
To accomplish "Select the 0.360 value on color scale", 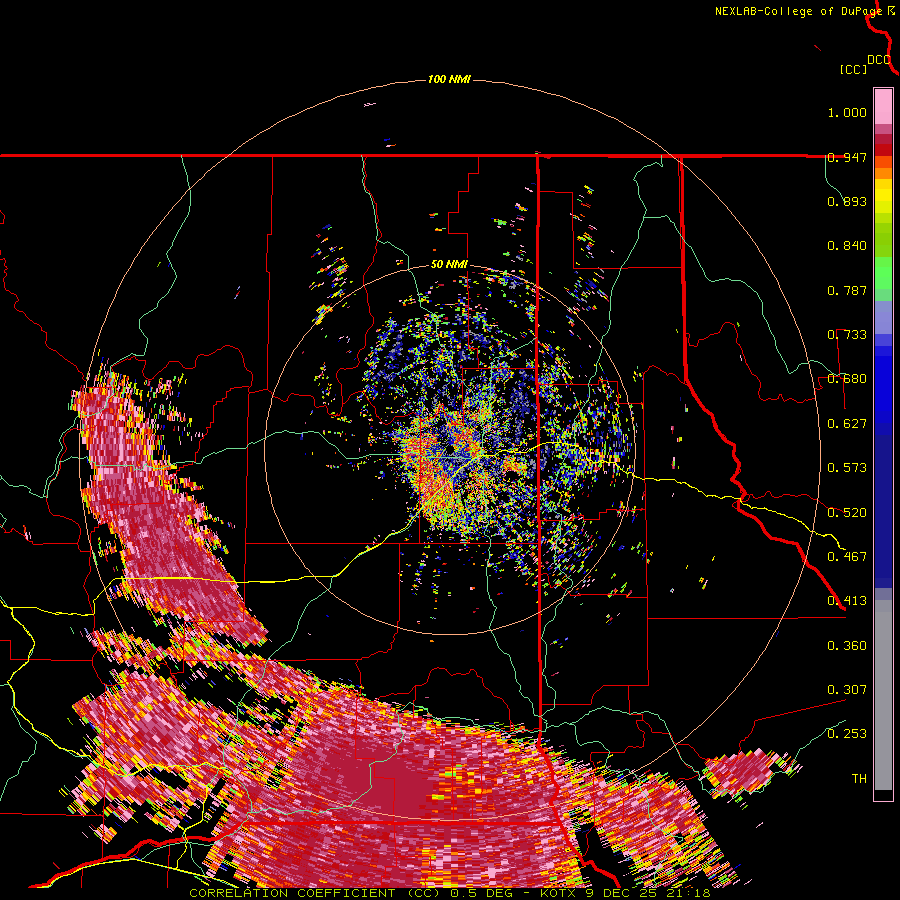I will [x=847, y=646].
